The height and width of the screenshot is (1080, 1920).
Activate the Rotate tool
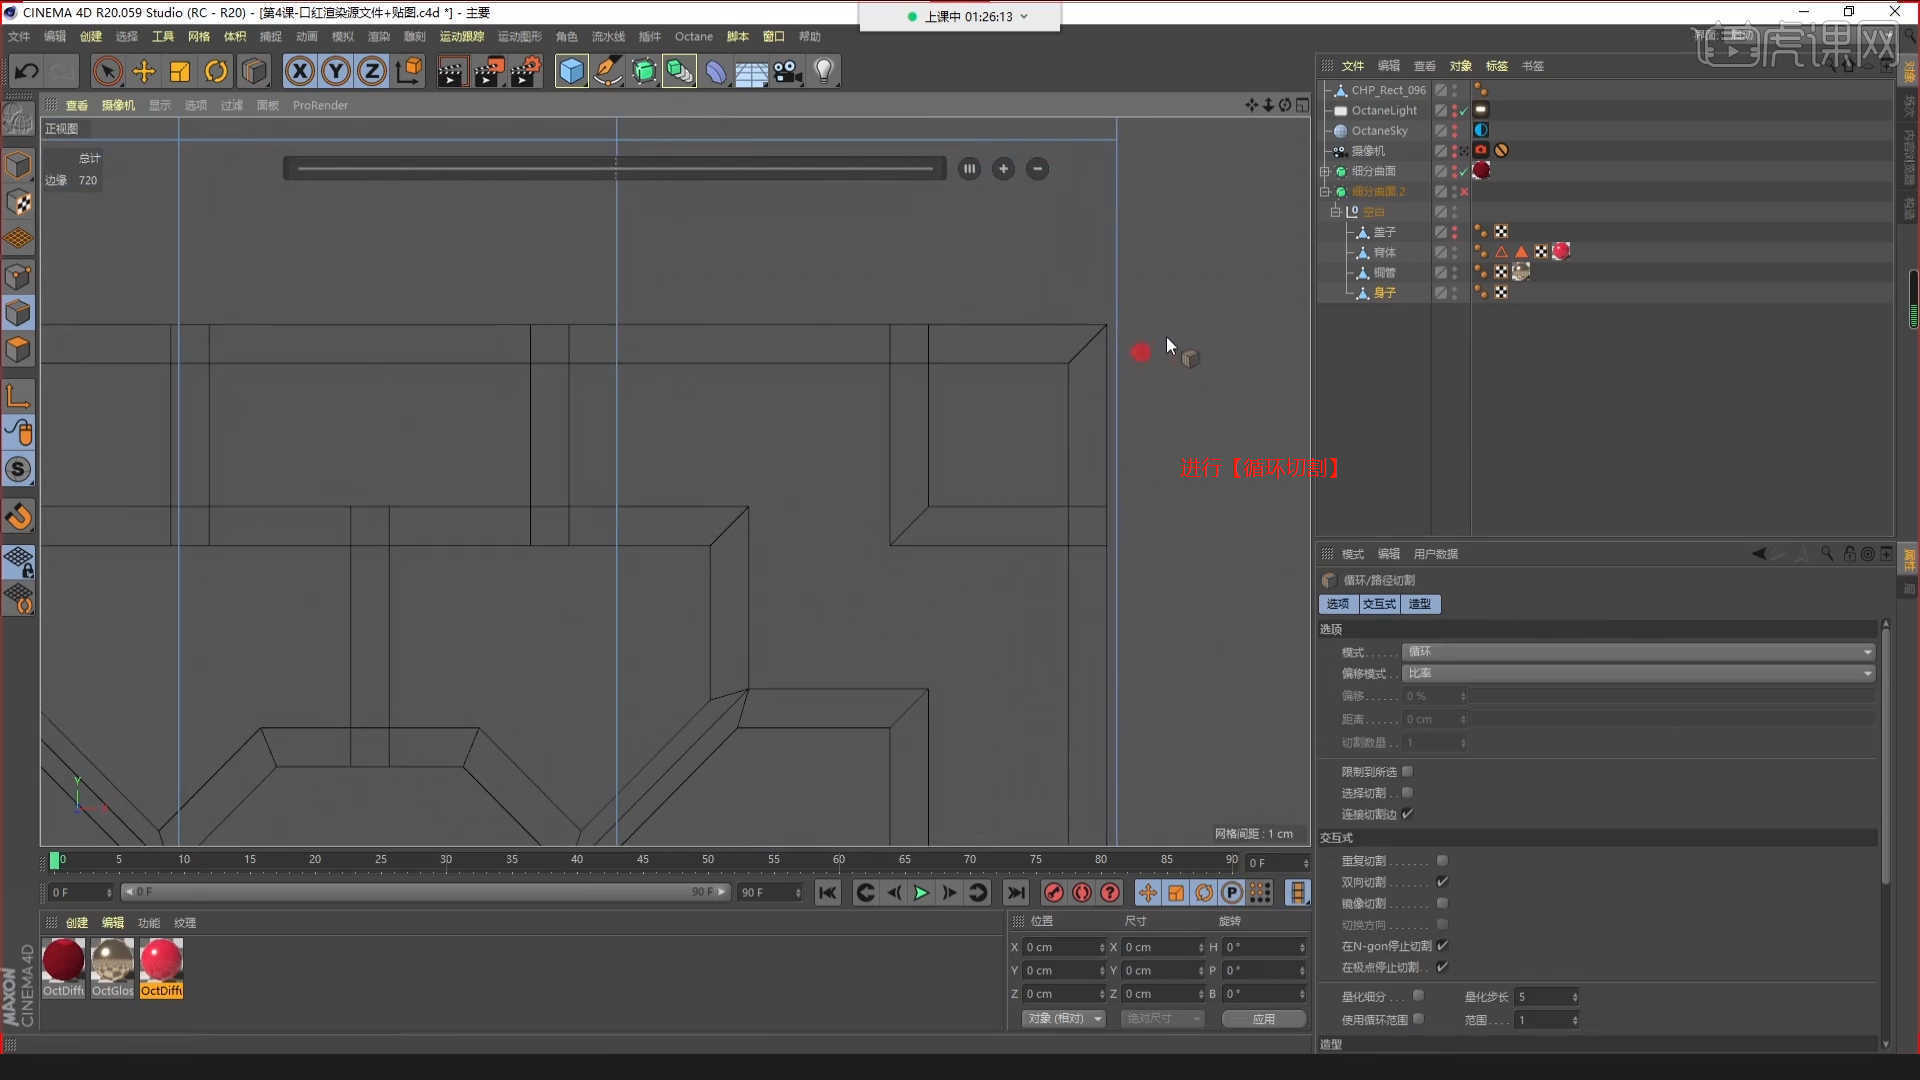[216, 71]
